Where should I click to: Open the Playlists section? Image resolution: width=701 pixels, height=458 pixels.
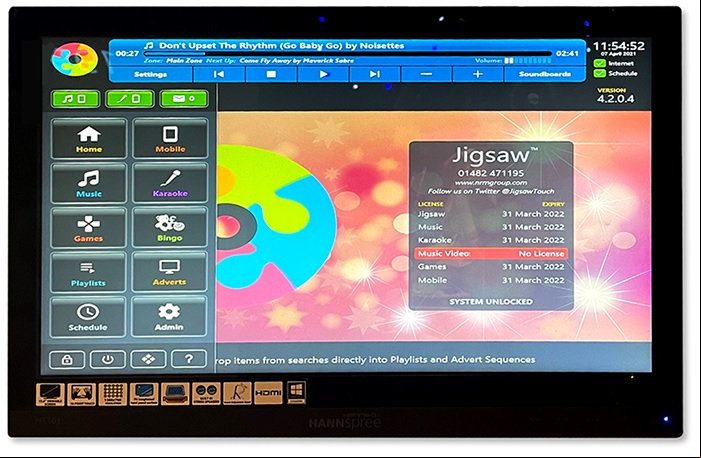click(88, 272)
